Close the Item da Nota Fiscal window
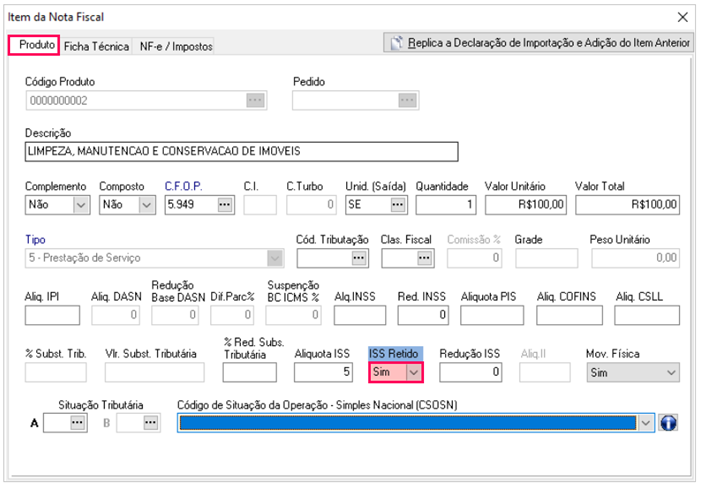This screenshot has height=488, width=701. 683,17
